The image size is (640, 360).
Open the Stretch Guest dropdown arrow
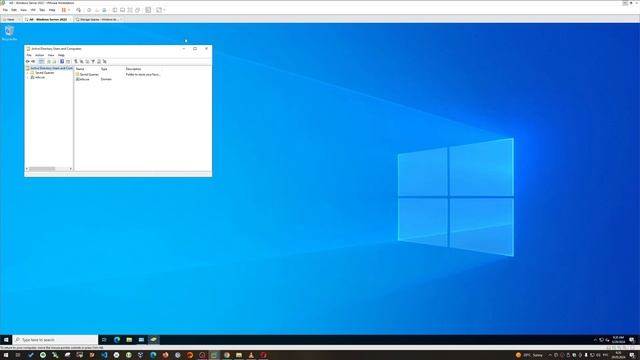(x=164, y=10)
